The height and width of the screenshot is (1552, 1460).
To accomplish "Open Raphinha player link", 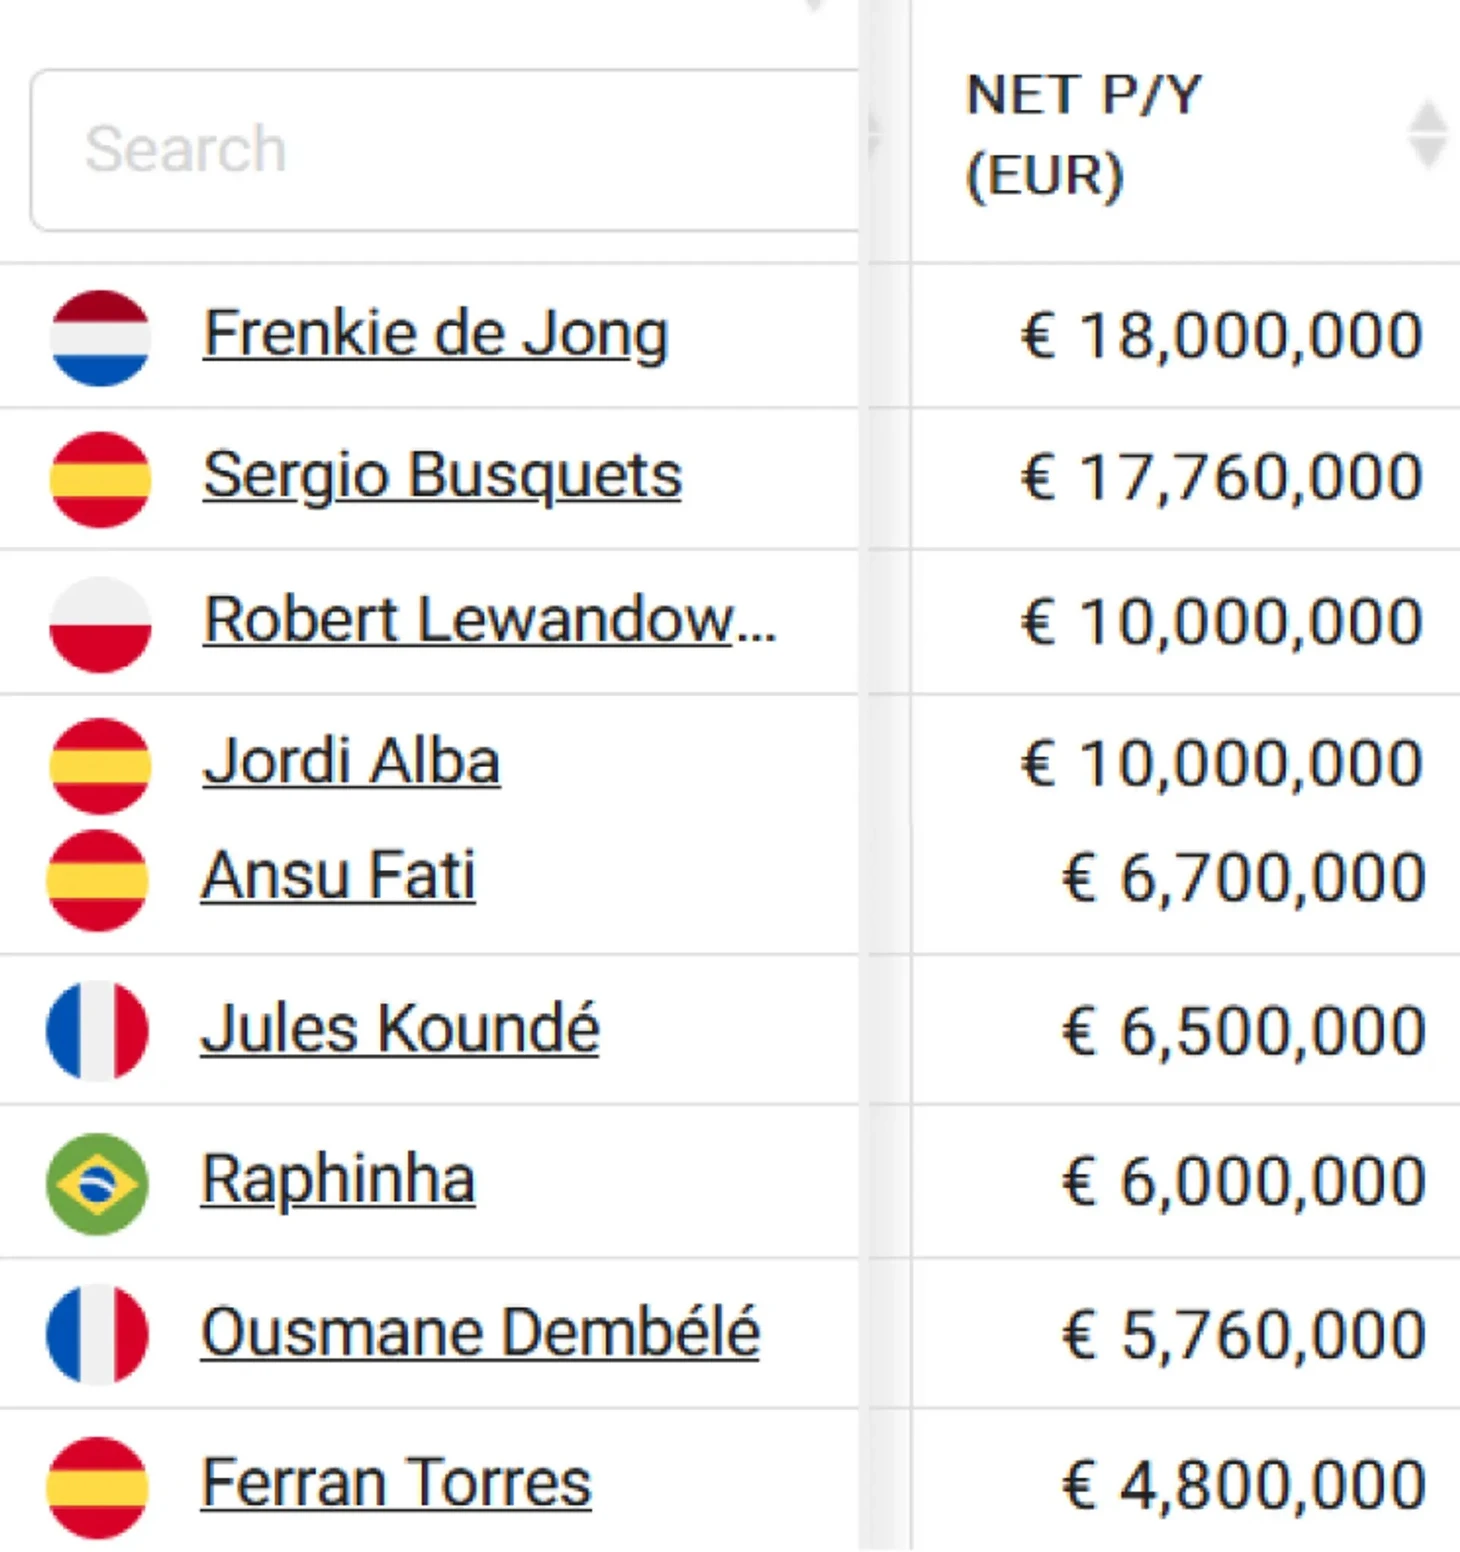I will [x=338, y=1181].
